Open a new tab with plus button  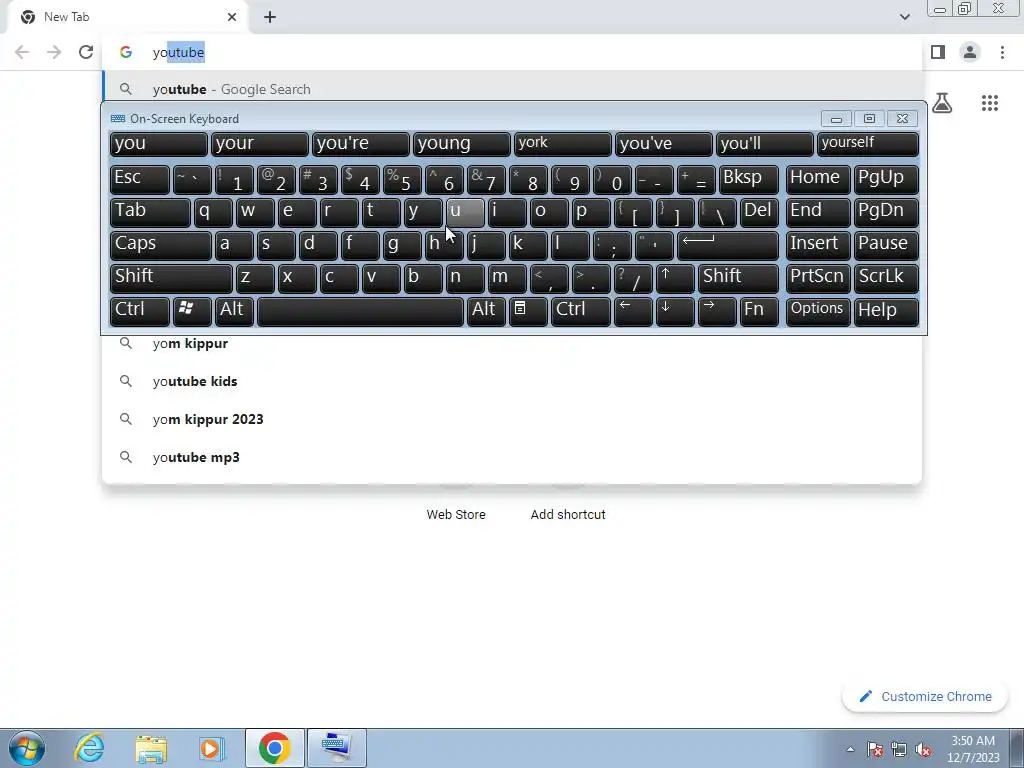[x=270, y=17]
